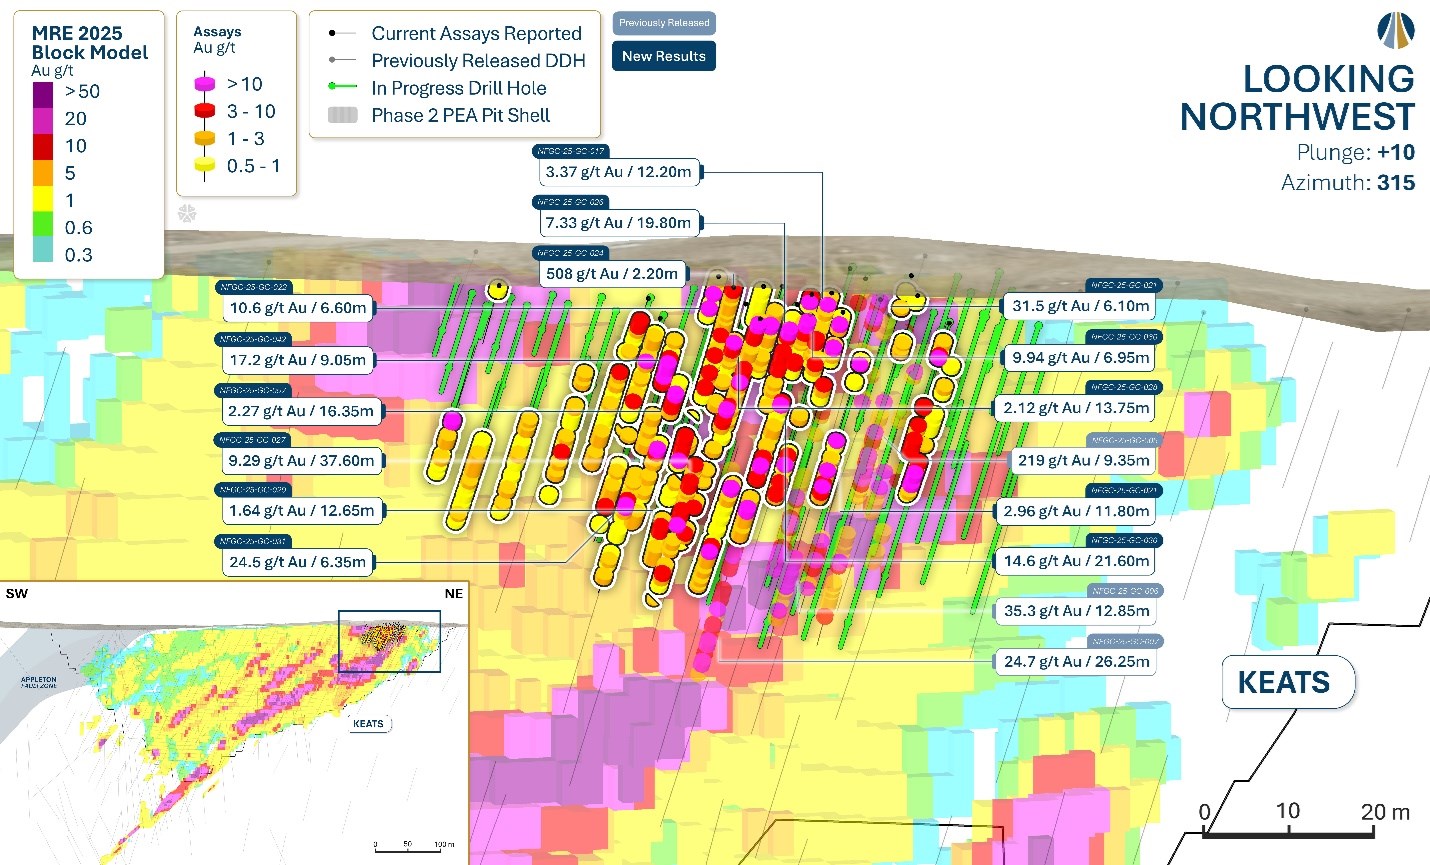Click the small compass emblem below Assays legend
1430x865 pixels.
click(x=186, y=213)
